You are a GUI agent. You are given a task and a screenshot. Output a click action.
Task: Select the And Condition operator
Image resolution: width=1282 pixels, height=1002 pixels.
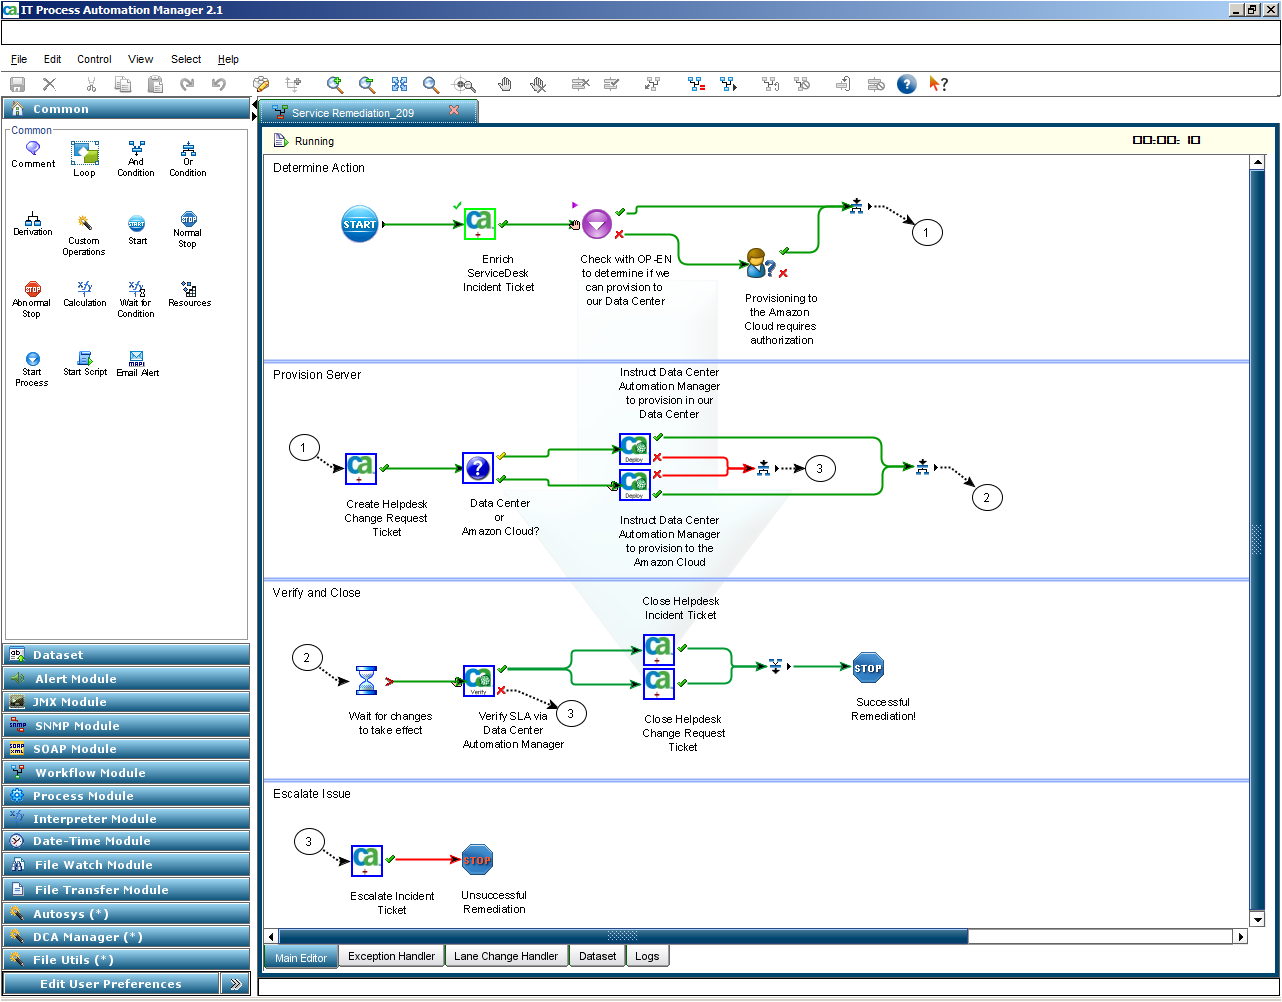[136, 159]
